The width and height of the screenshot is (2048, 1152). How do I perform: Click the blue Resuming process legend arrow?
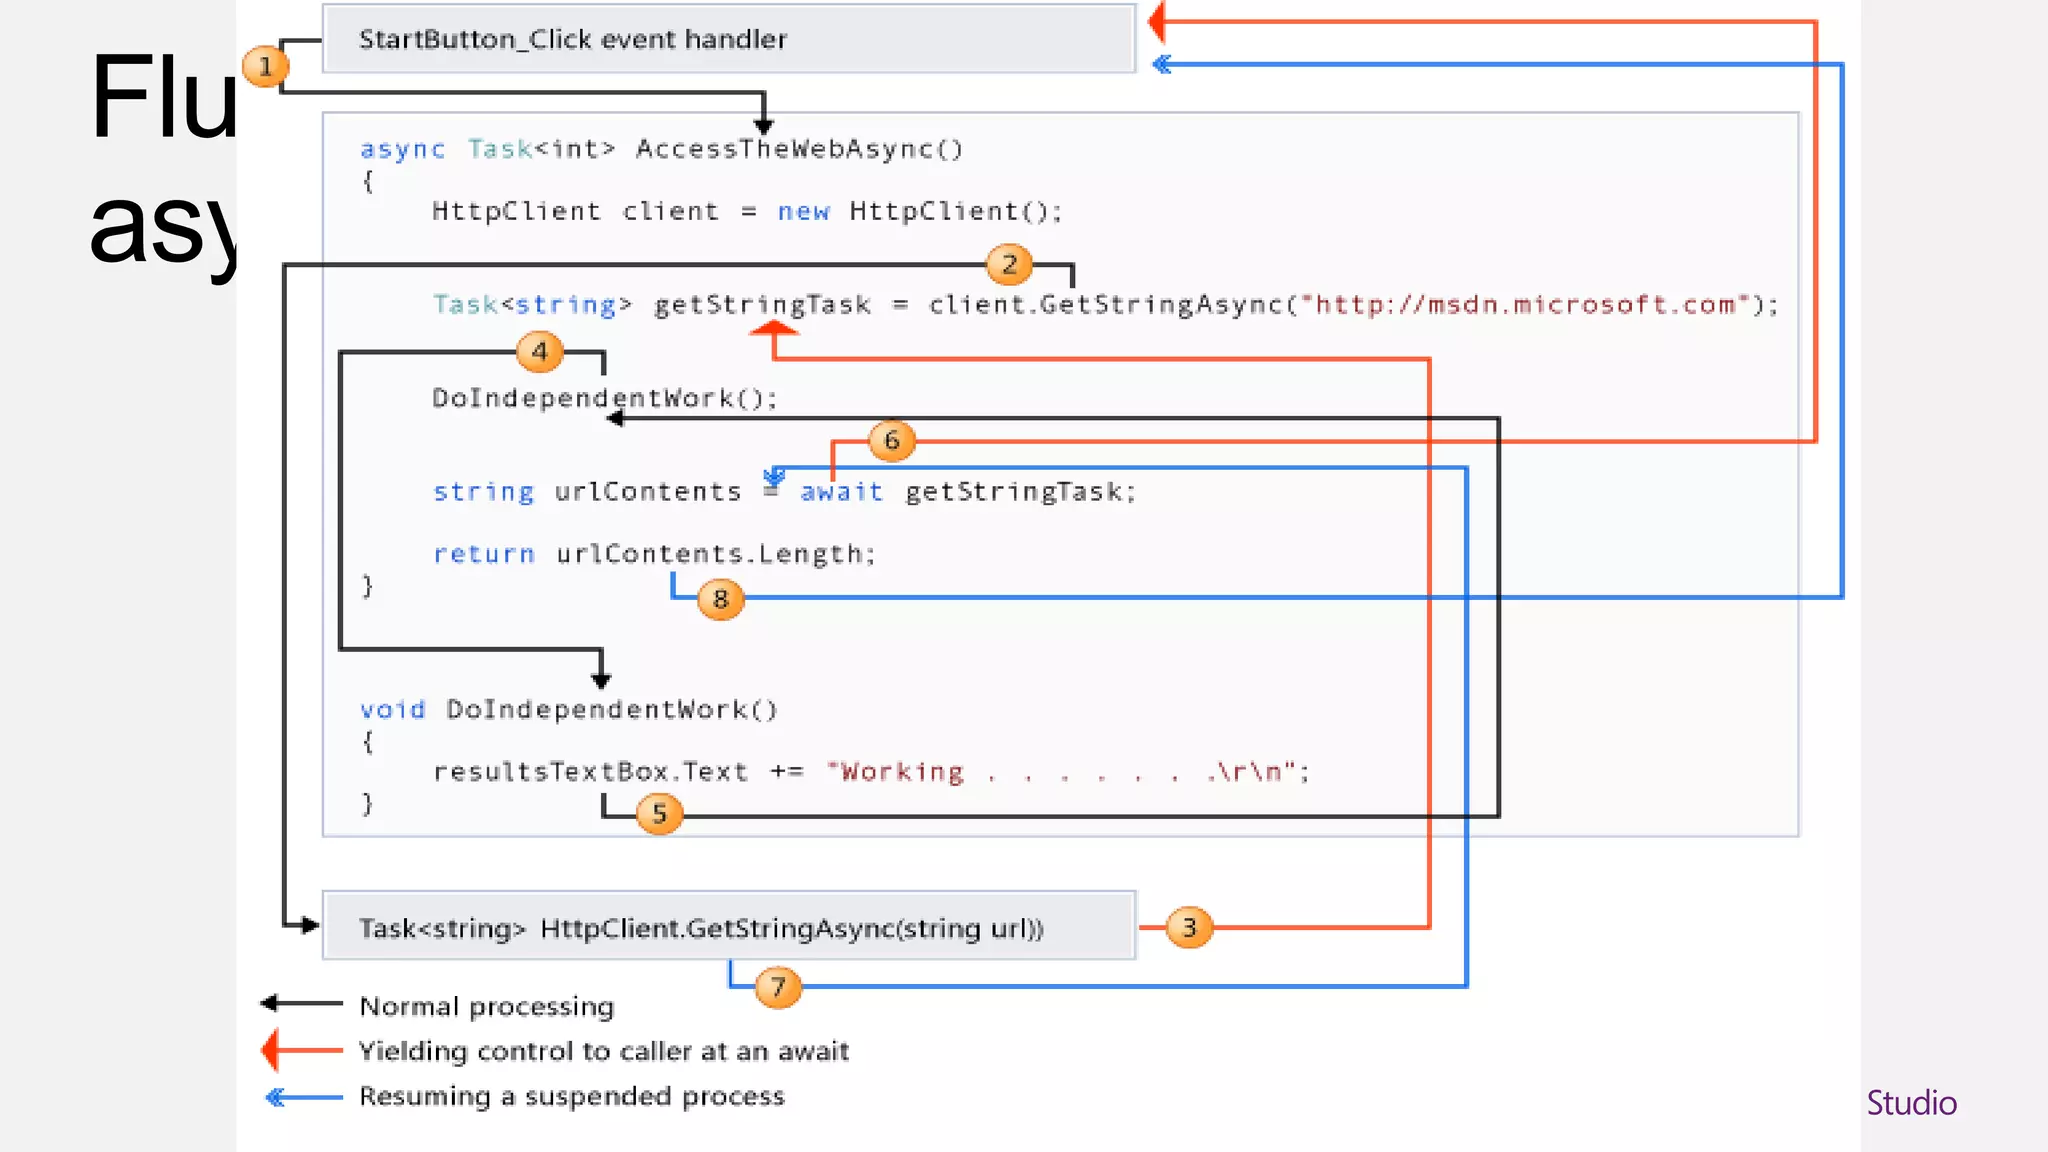point(304,1097)
